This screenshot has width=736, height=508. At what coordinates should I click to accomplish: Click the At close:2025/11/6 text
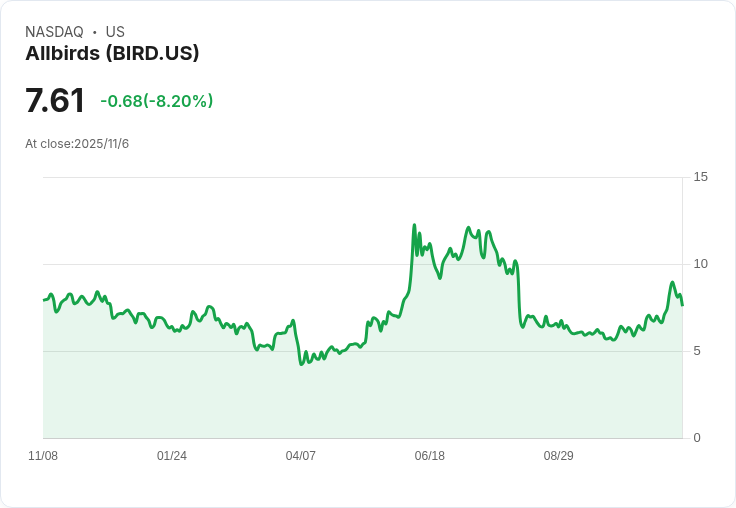click(x=77, y=144)
